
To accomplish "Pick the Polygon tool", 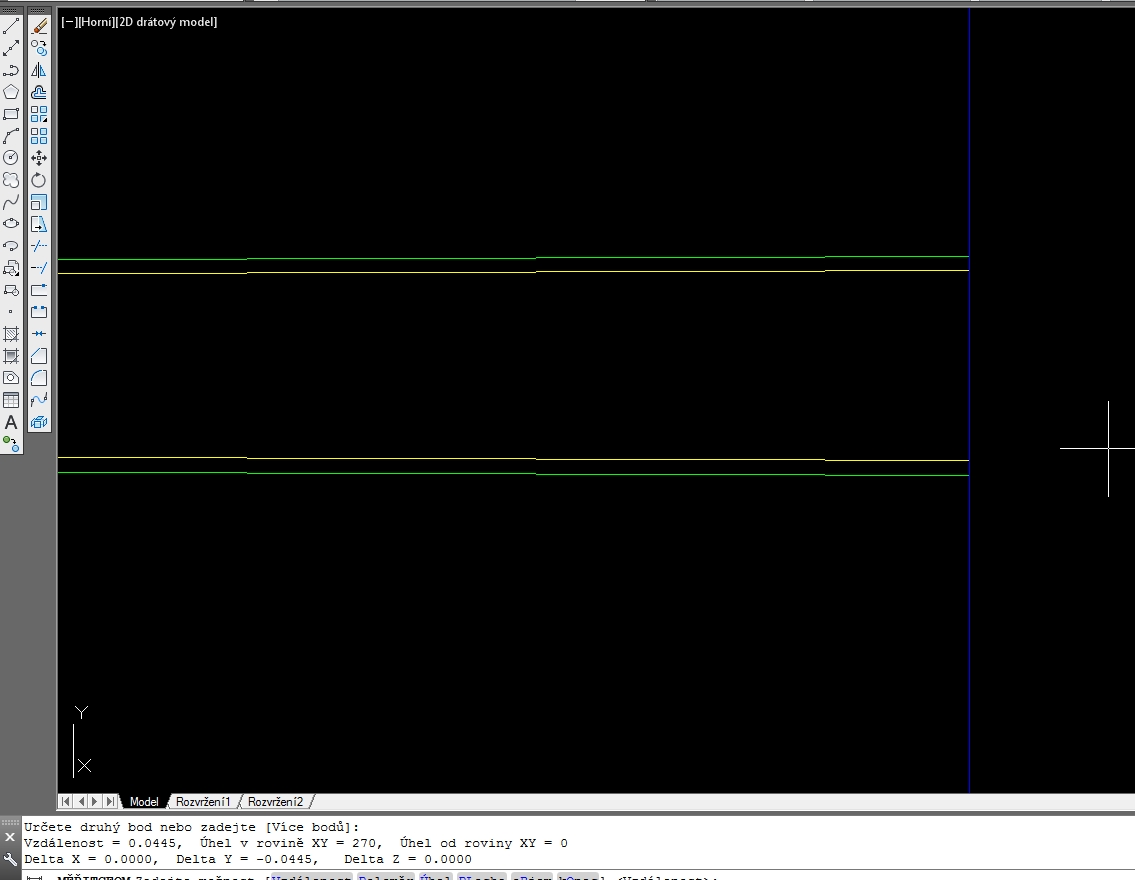I will [11, 92].
